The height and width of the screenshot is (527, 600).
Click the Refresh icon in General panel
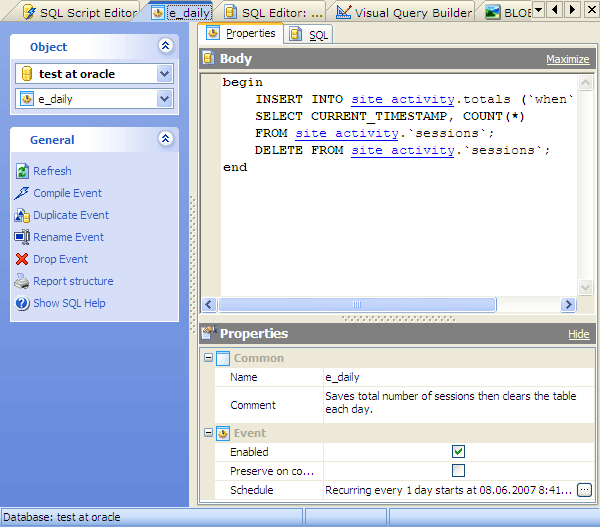22,171
